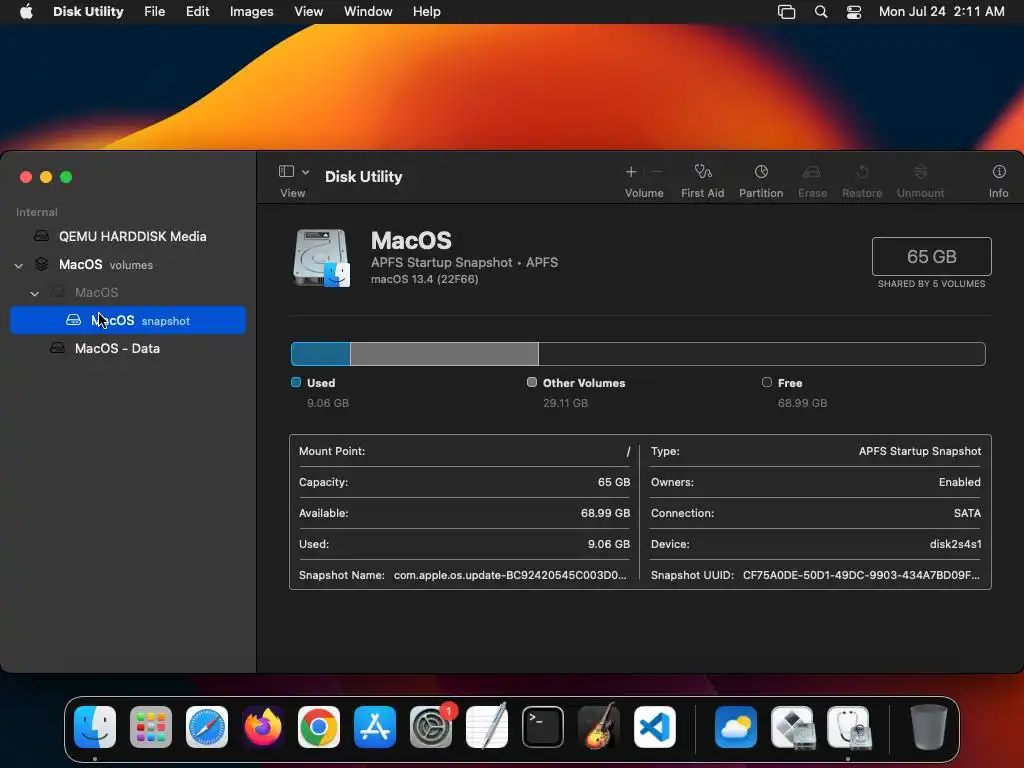Open Terminal from the Dock
Image resolution: width=1024 pixels, height=768 pixels.
(543, 727)
